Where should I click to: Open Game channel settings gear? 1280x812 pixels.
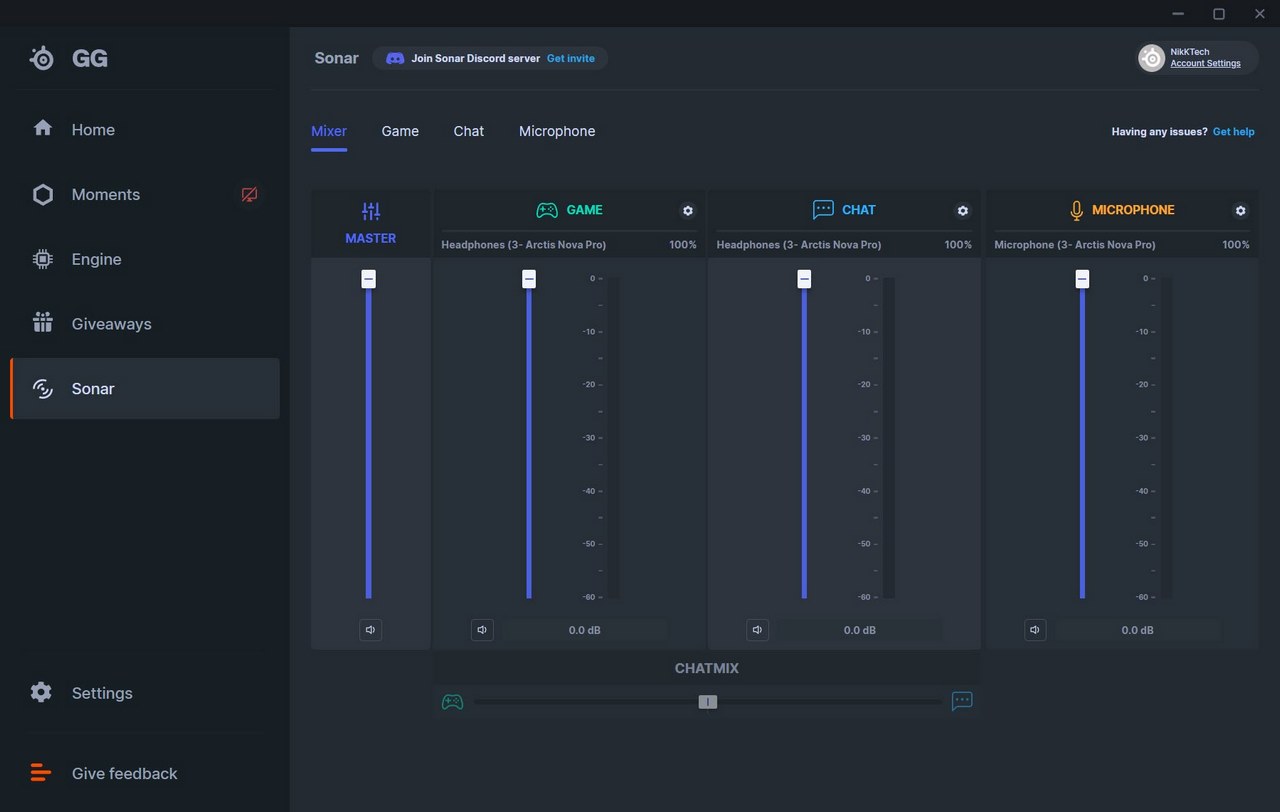pyautogui.click(x=687, y=211)
